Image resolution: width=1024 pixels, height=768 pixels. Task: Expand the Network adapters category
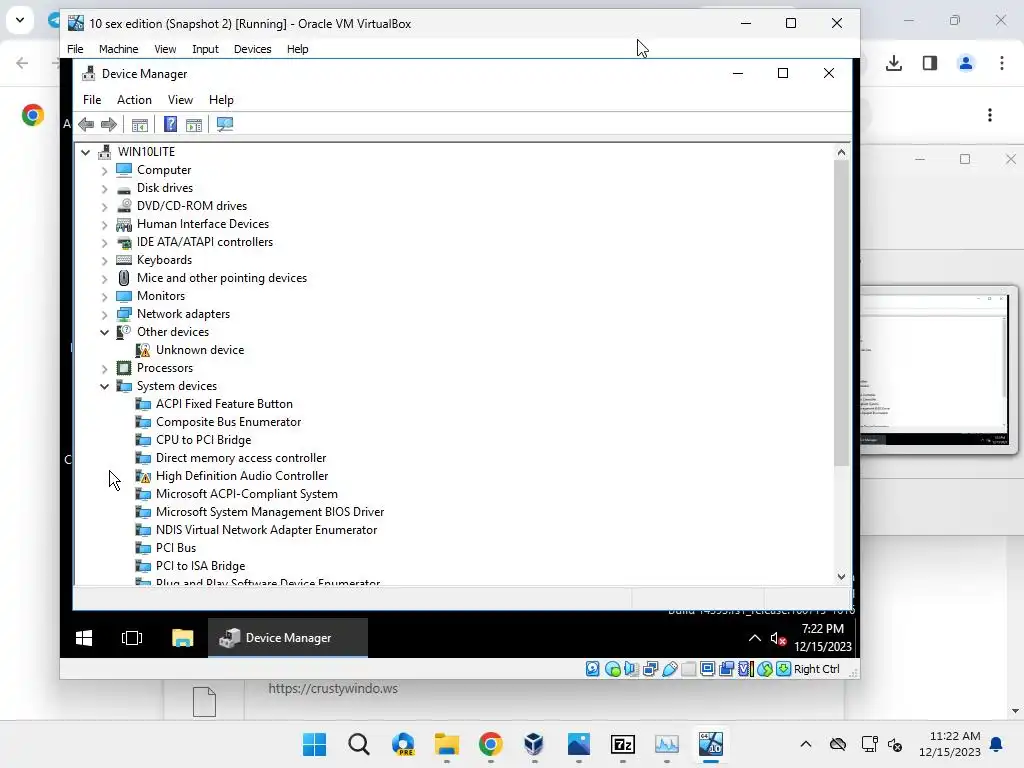pos(104,315)
